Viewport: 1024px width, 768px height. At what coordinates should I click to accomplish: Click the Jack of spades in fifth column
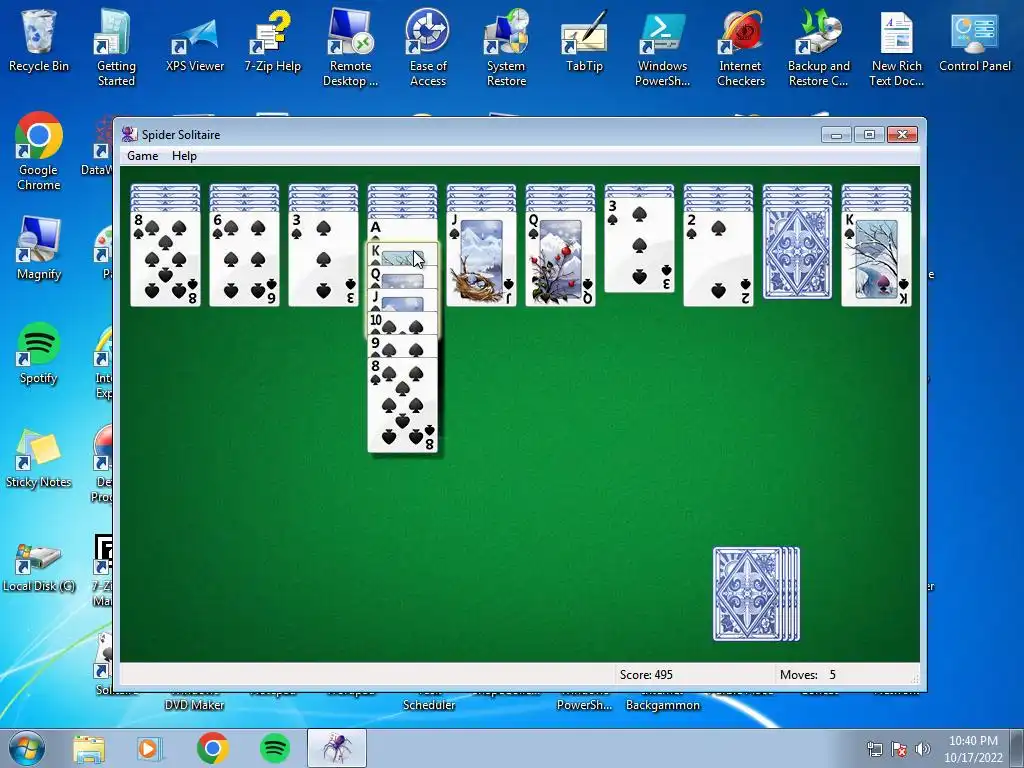(481, 259)
